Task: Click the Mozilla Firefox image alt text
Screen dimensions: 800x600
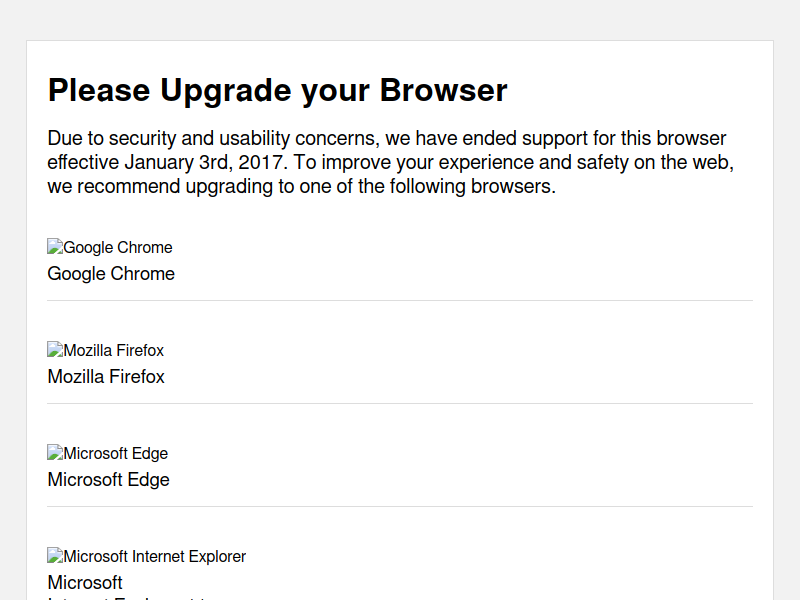Action: (x=114, y=351)
